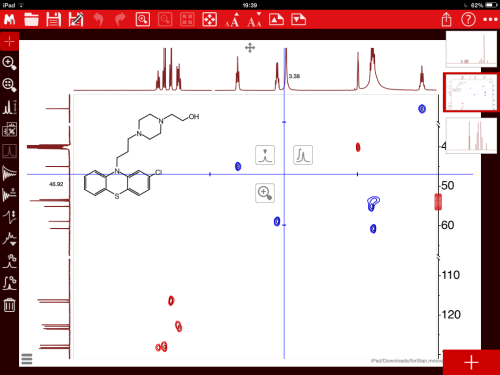Click the red aromatic peak near 117 ppm
The height and width of the screenshot is (375, 500).
171,301
